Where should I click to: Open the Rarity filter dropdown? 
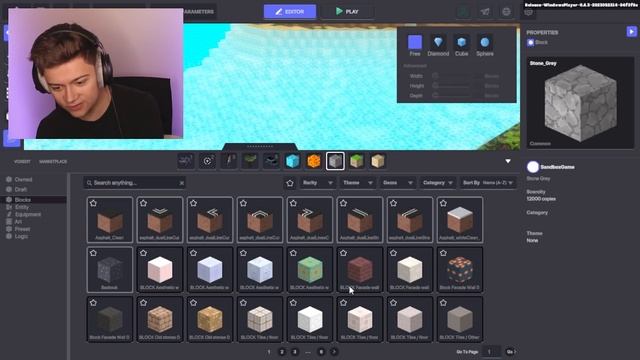coord(318,183)
